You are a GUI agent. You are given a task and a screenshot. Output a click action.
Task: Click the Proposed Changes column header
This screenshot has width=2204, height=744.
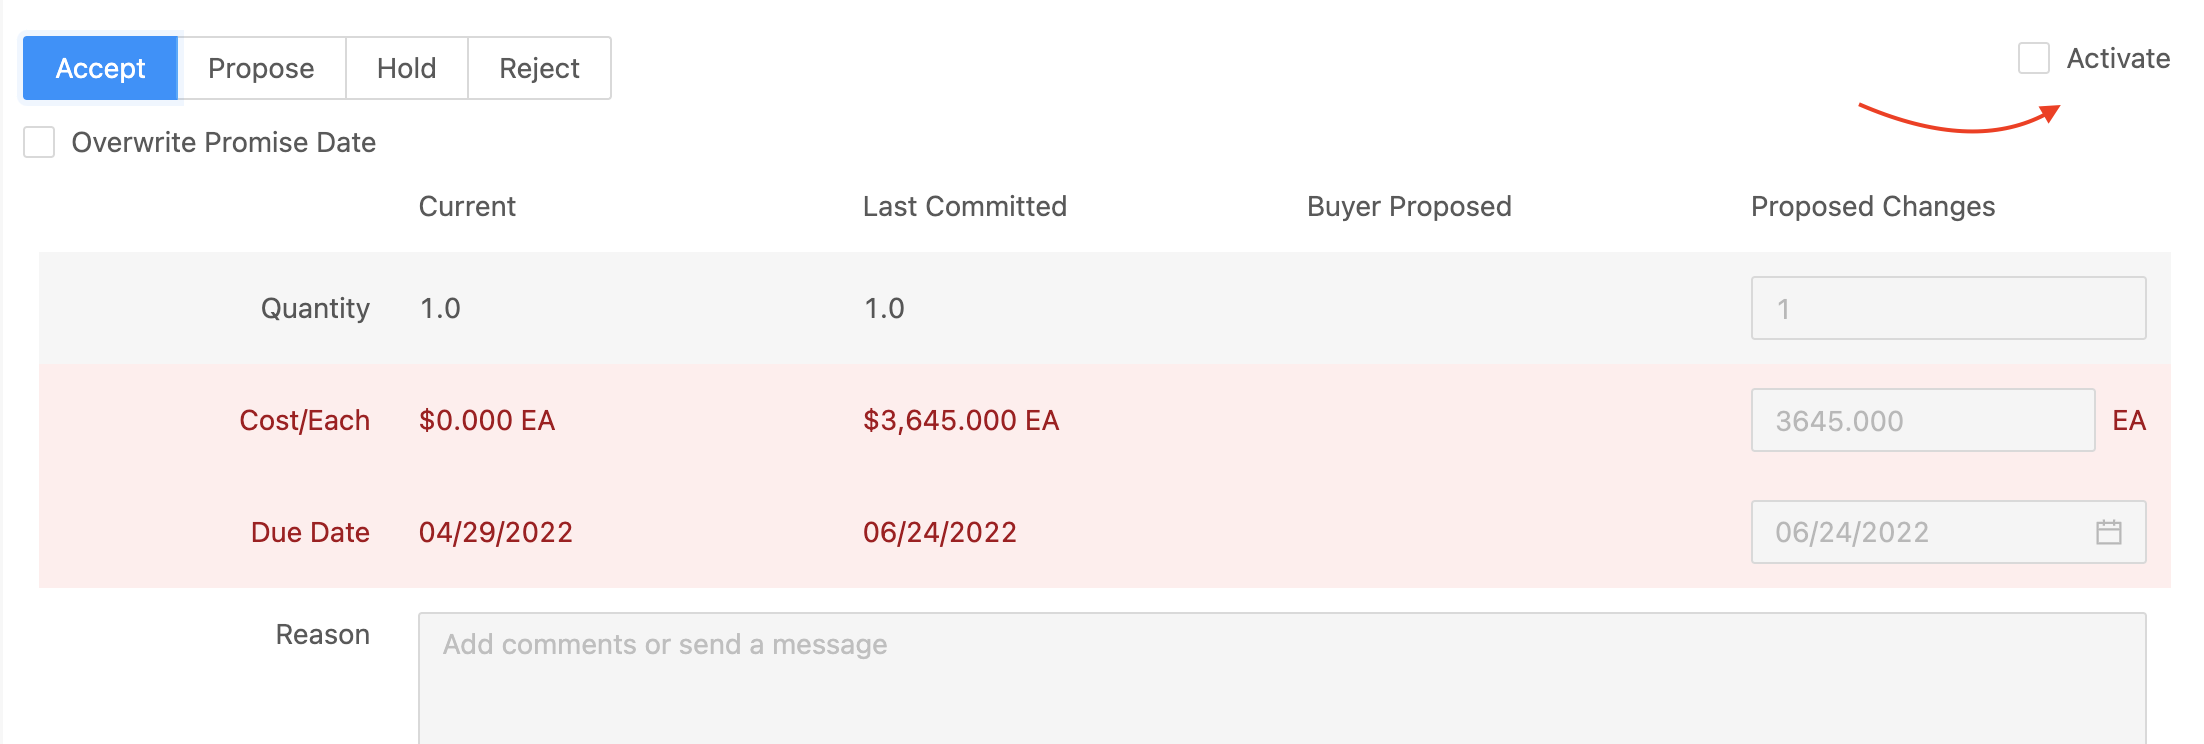pyautogui.click(x=1873, y=206)
